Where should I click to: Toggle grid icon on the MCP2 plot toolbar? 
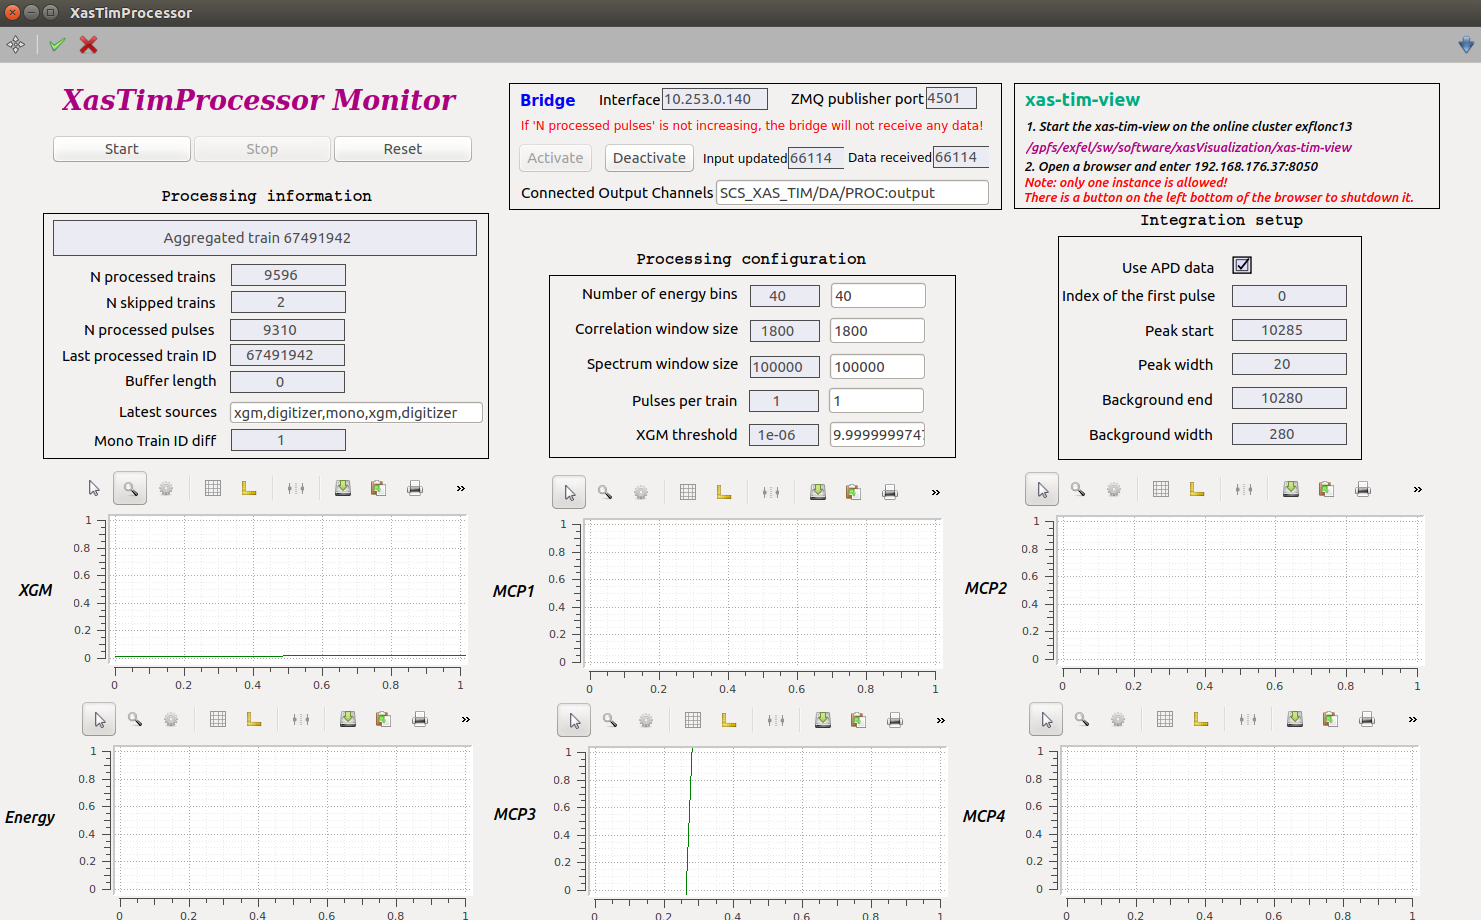[x=1161, y=489]
